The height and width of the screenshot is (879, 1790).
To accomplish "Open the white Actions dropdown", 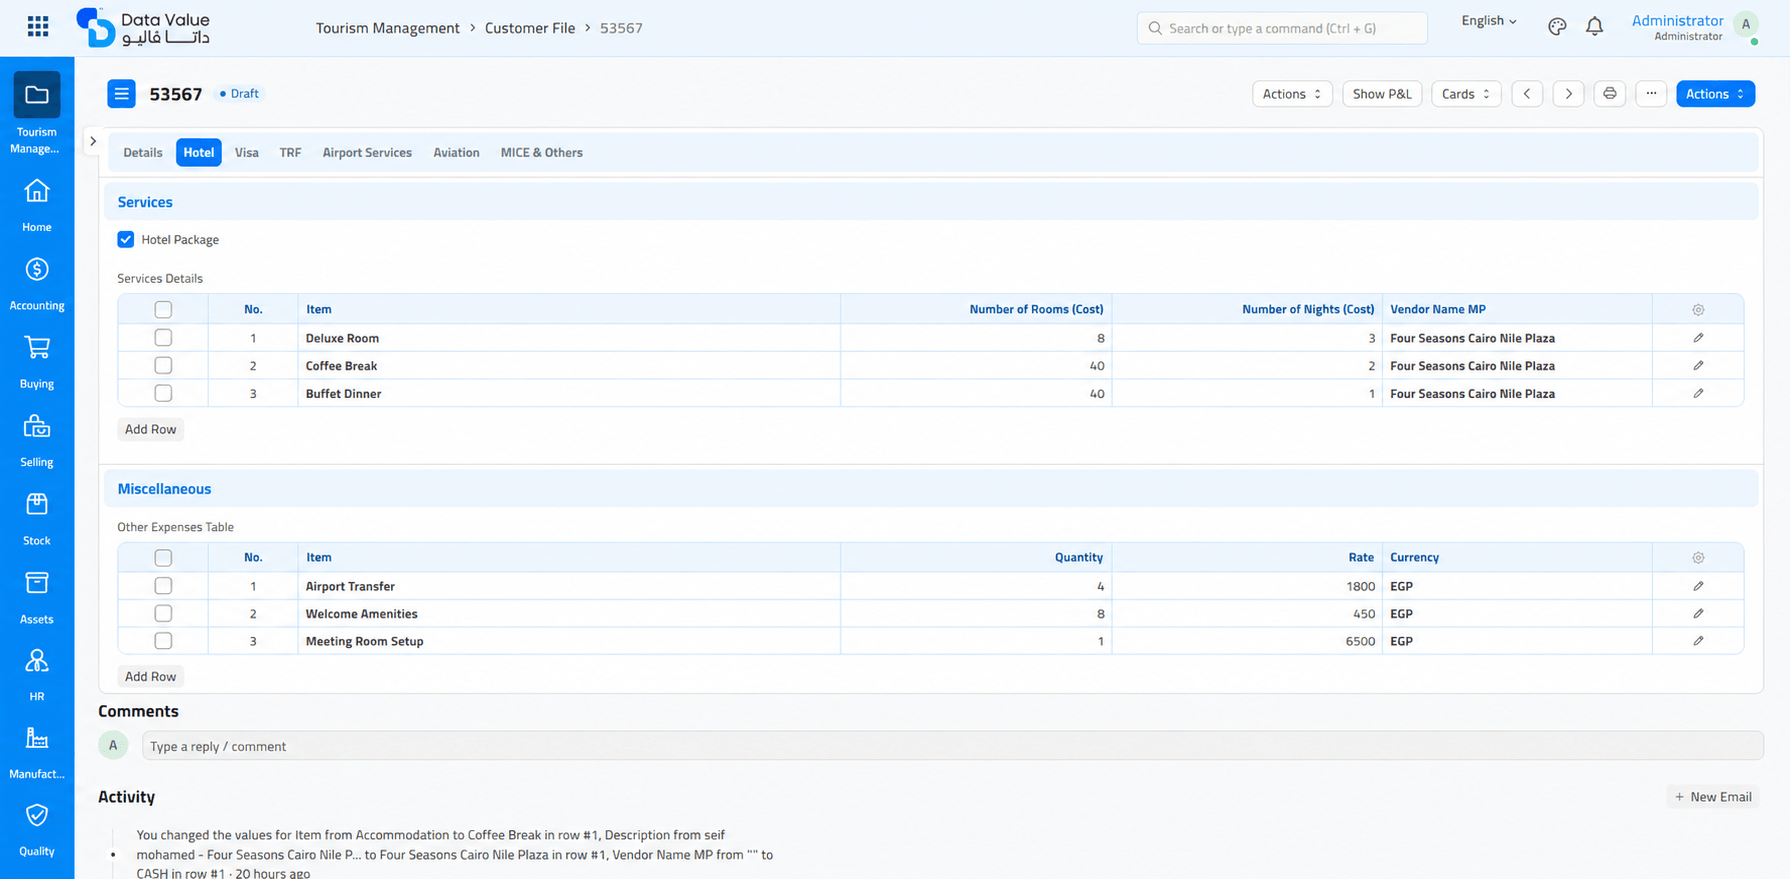I will click(1292, 94).
